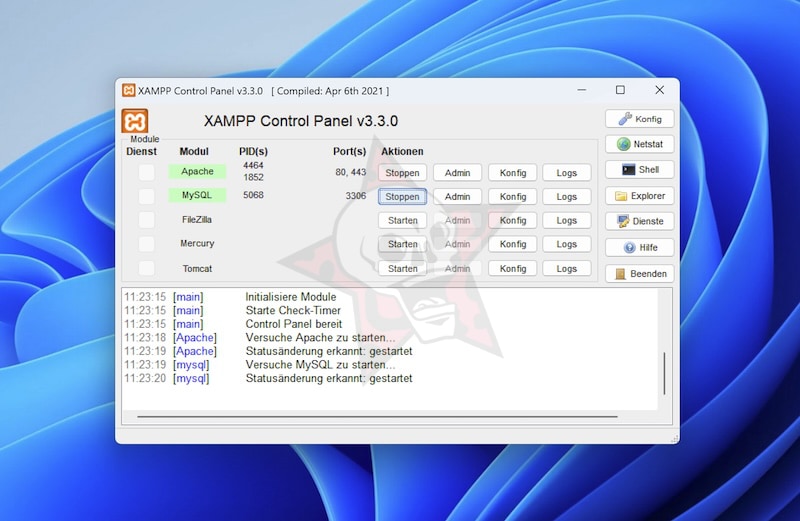Viewport: 800px width, 521px height.
Task: Open MySQL Admin page
Action: [x=457, y=196]
